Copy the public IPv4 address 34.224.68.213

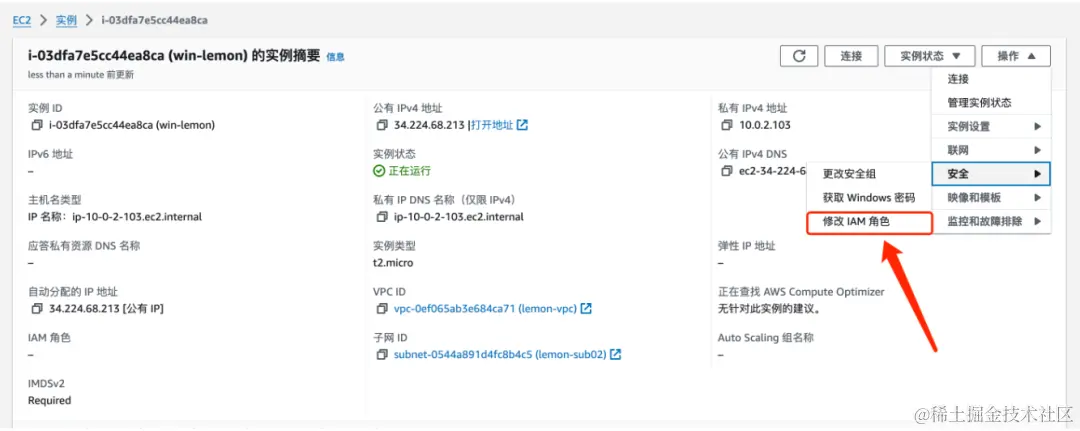tap(382, 125)
